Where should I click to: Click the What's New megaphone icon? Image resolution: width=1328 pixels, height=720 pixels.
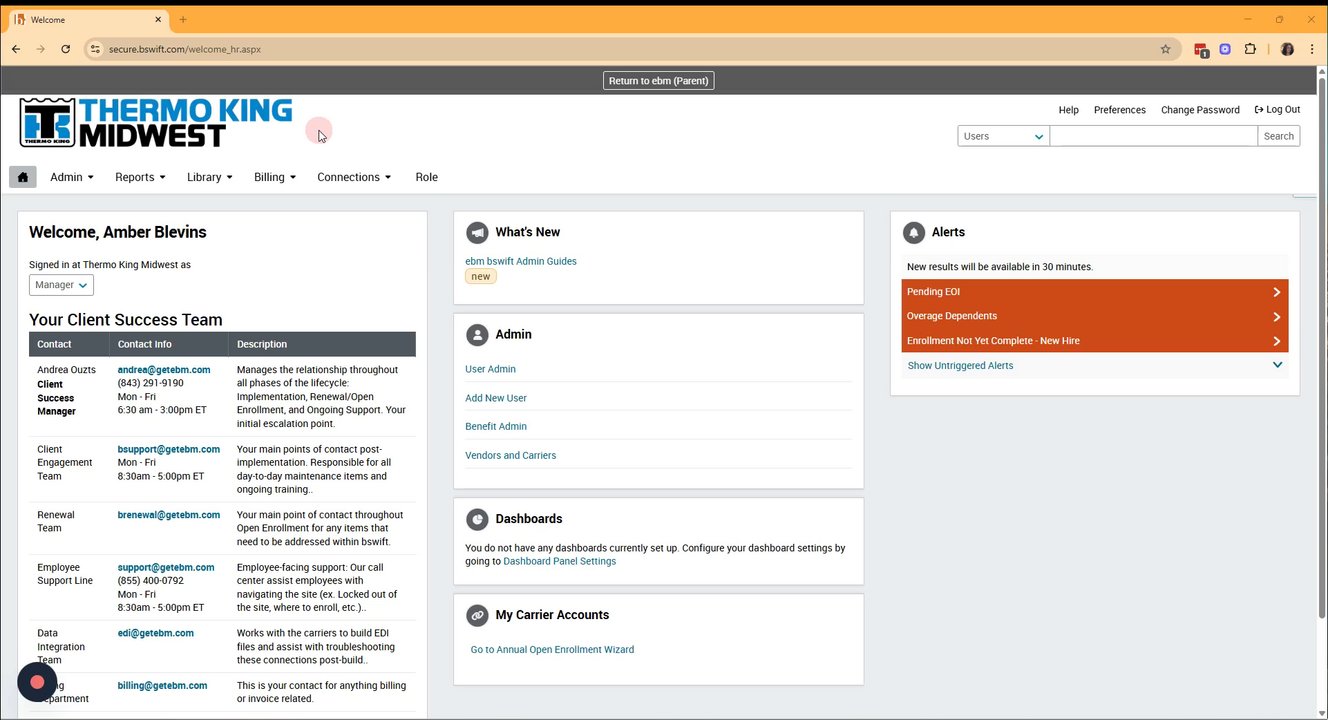click(x=477, y=232)
